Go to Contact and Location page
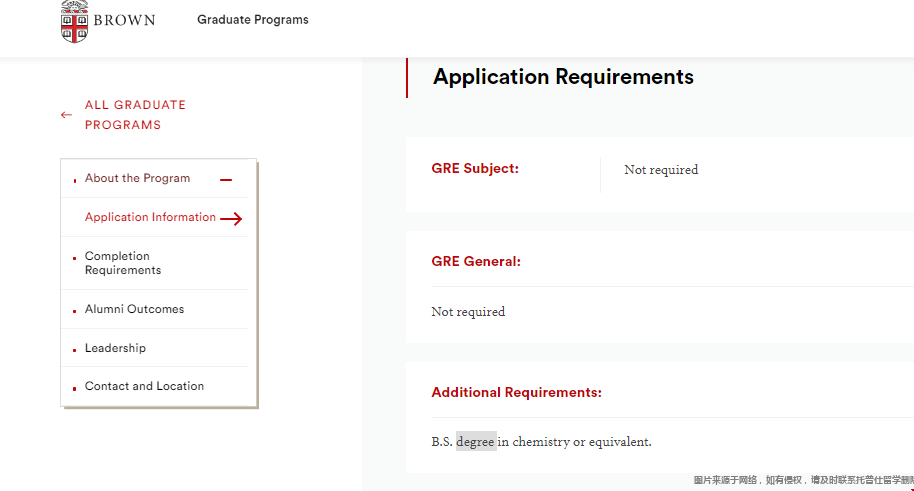The image size is (914, 491). pyautogui.click(x=144, y=386)
